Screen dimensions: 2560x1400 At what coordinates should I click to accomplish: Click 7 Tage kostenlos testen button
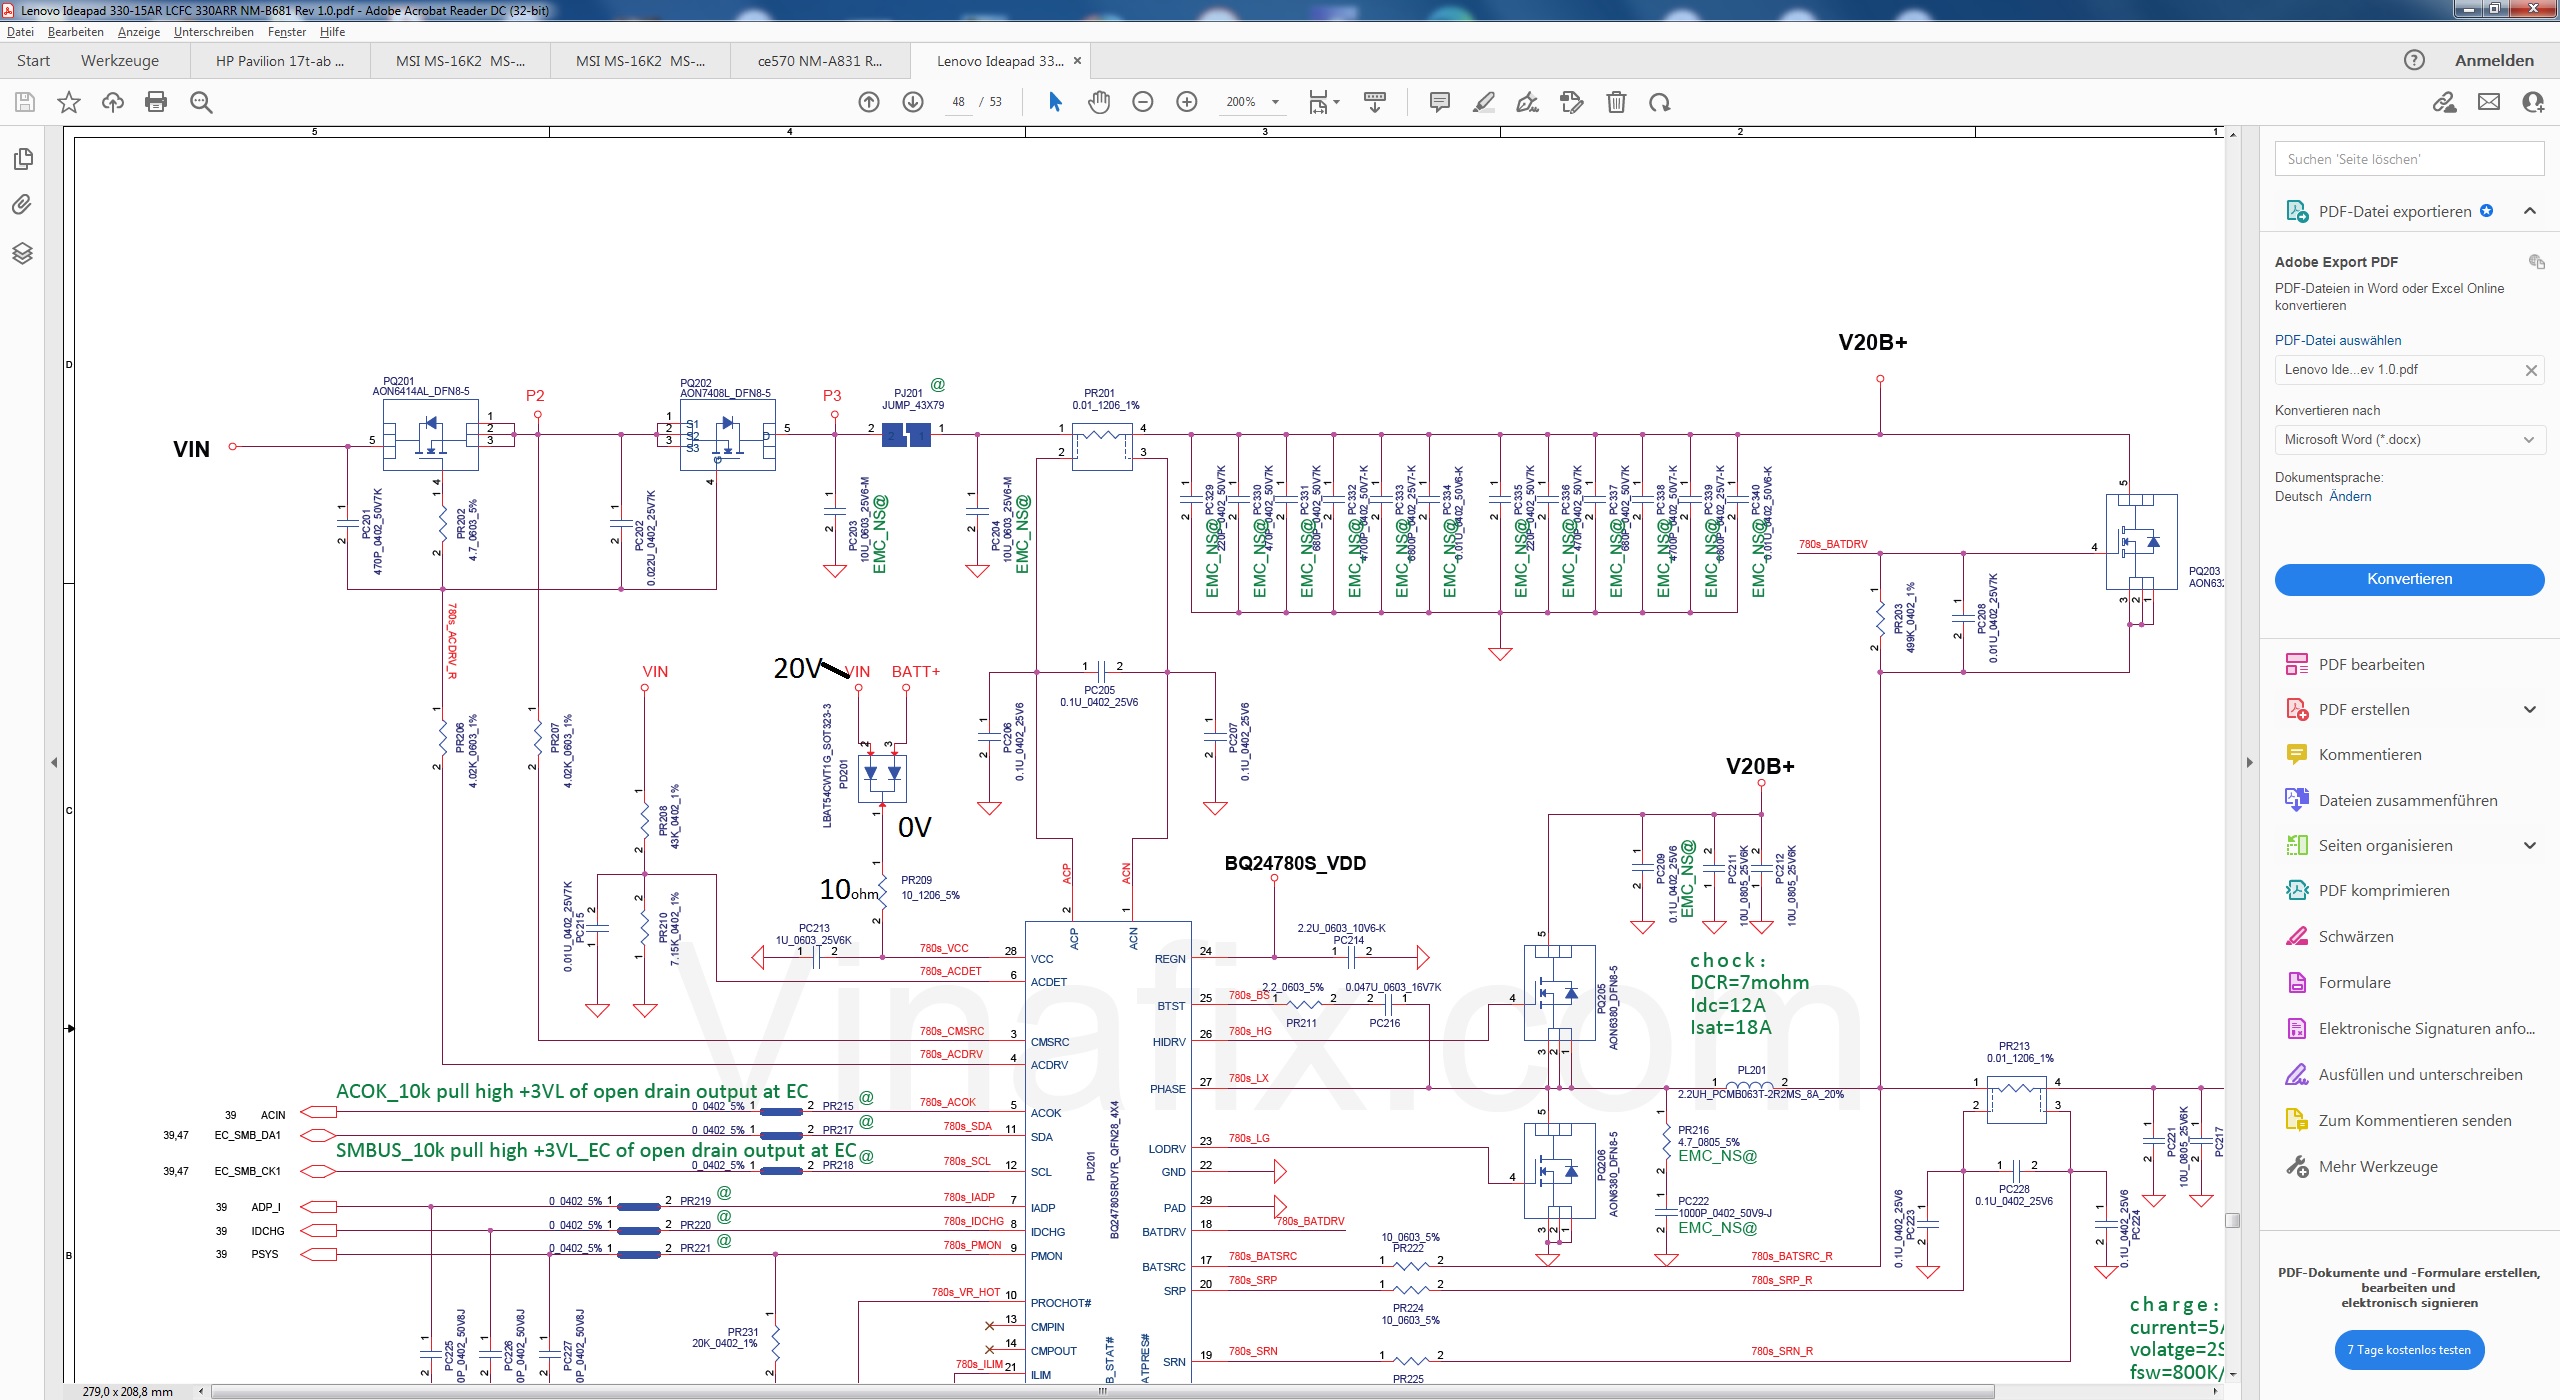pyautogui.click(x=2409, y=1350)
